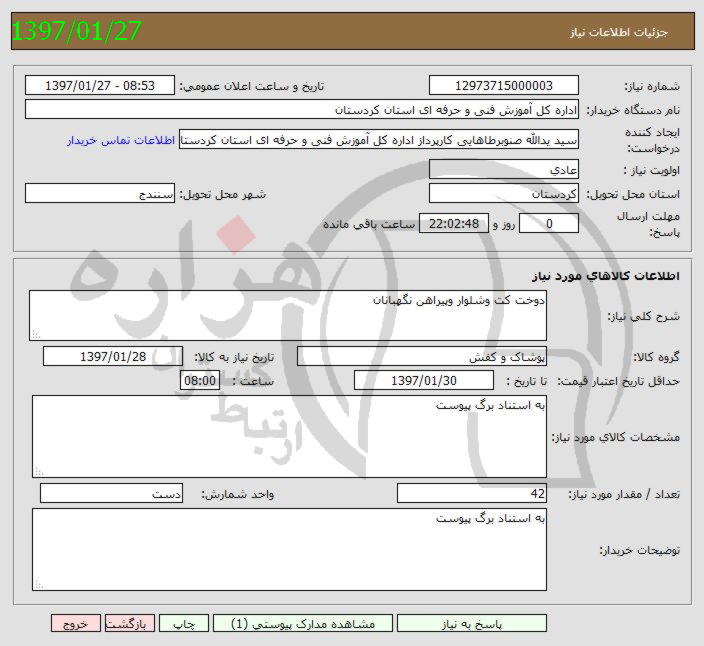This screenshot has height=646, width=704.
Task: Click the goods group field پوشاک و کفش
Action: tap(422, 356)
